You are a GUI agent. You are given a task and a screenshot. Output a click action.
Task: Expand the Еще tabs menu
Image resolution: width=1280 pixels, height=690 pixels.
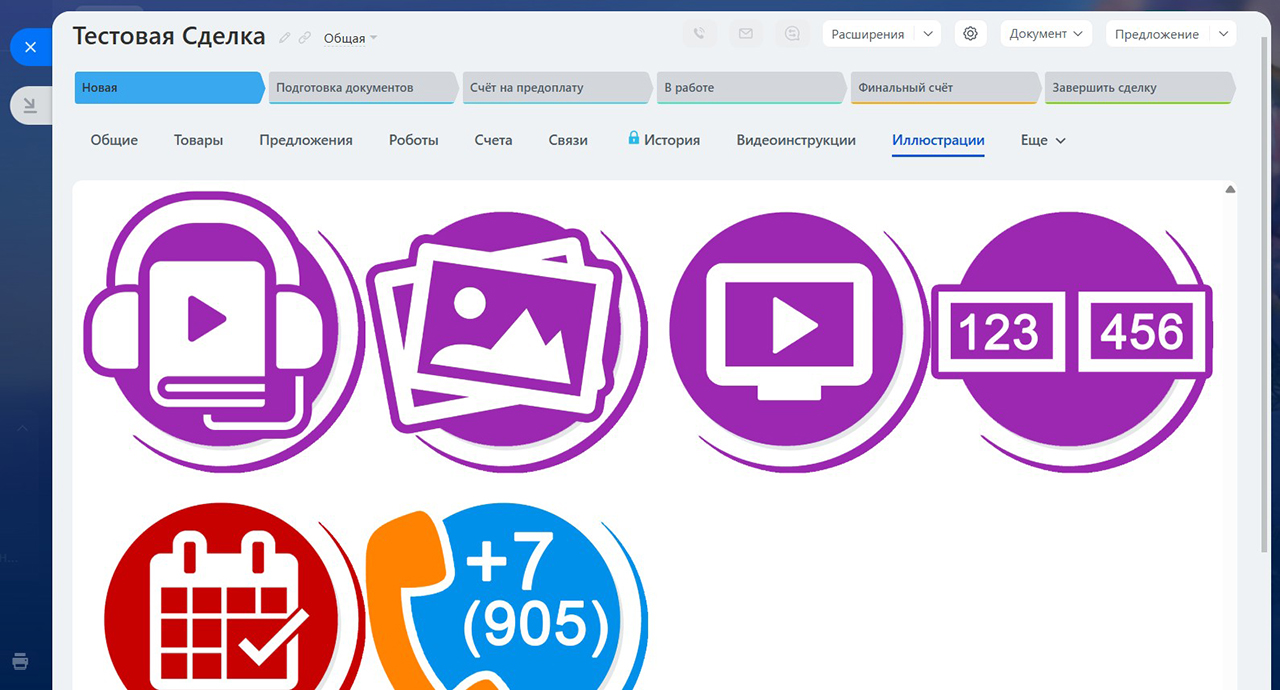click(x=1043, y=141)
